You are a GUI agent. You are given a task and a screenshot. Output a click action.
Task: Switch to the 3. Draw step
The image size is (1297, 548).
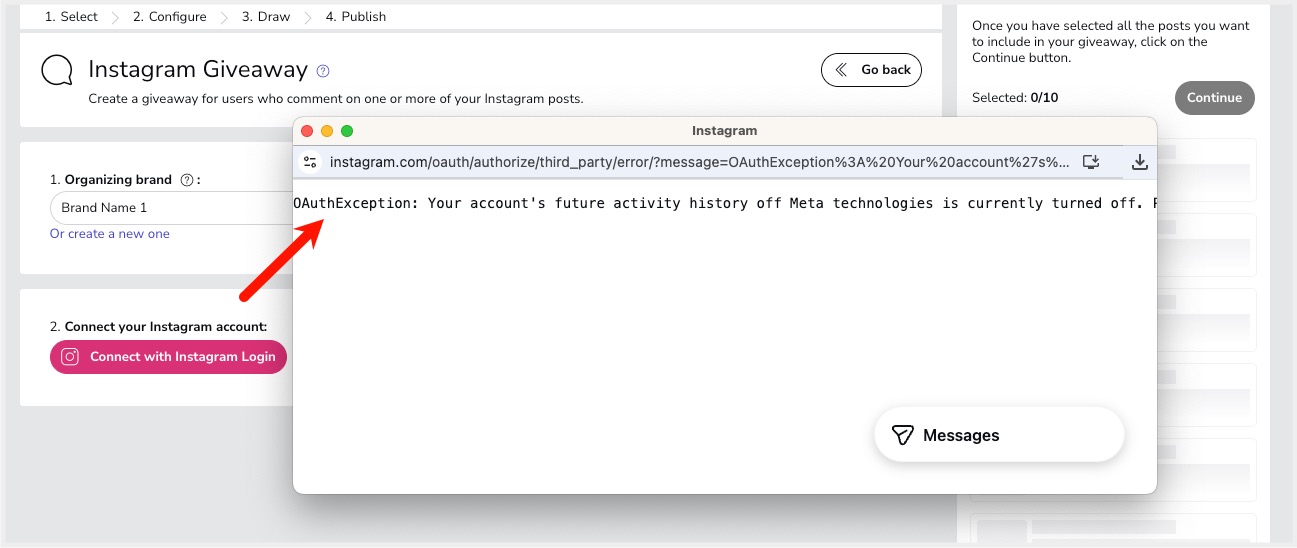(x=265, y=17)
